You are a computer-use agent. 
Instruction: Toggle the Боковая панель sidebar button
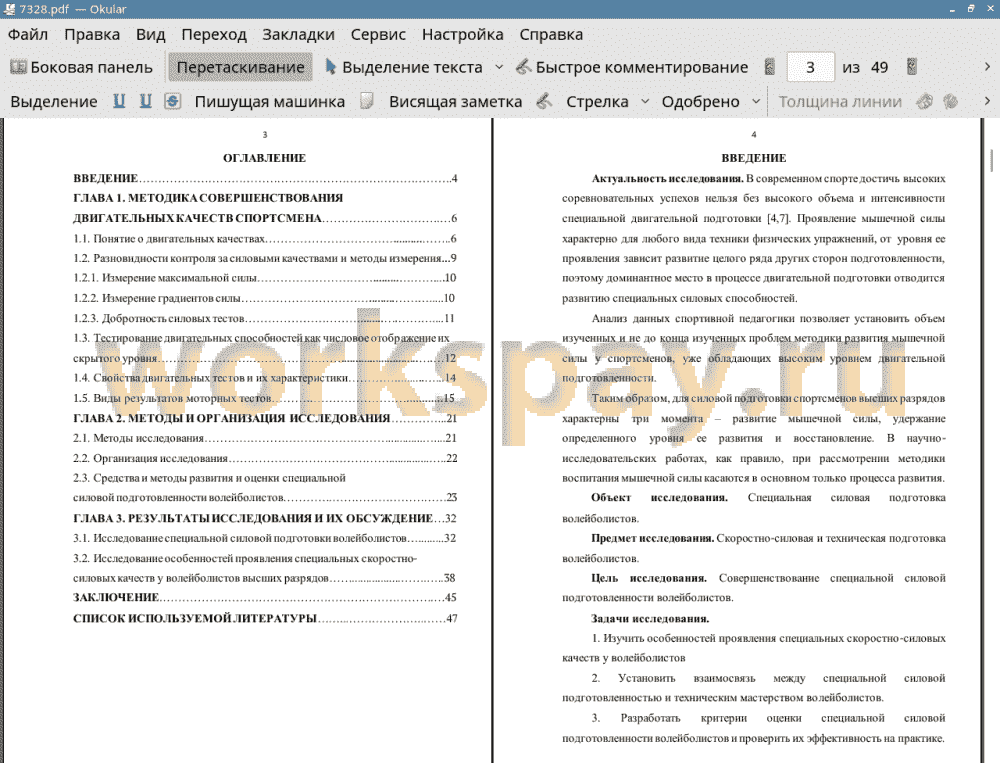82,67
